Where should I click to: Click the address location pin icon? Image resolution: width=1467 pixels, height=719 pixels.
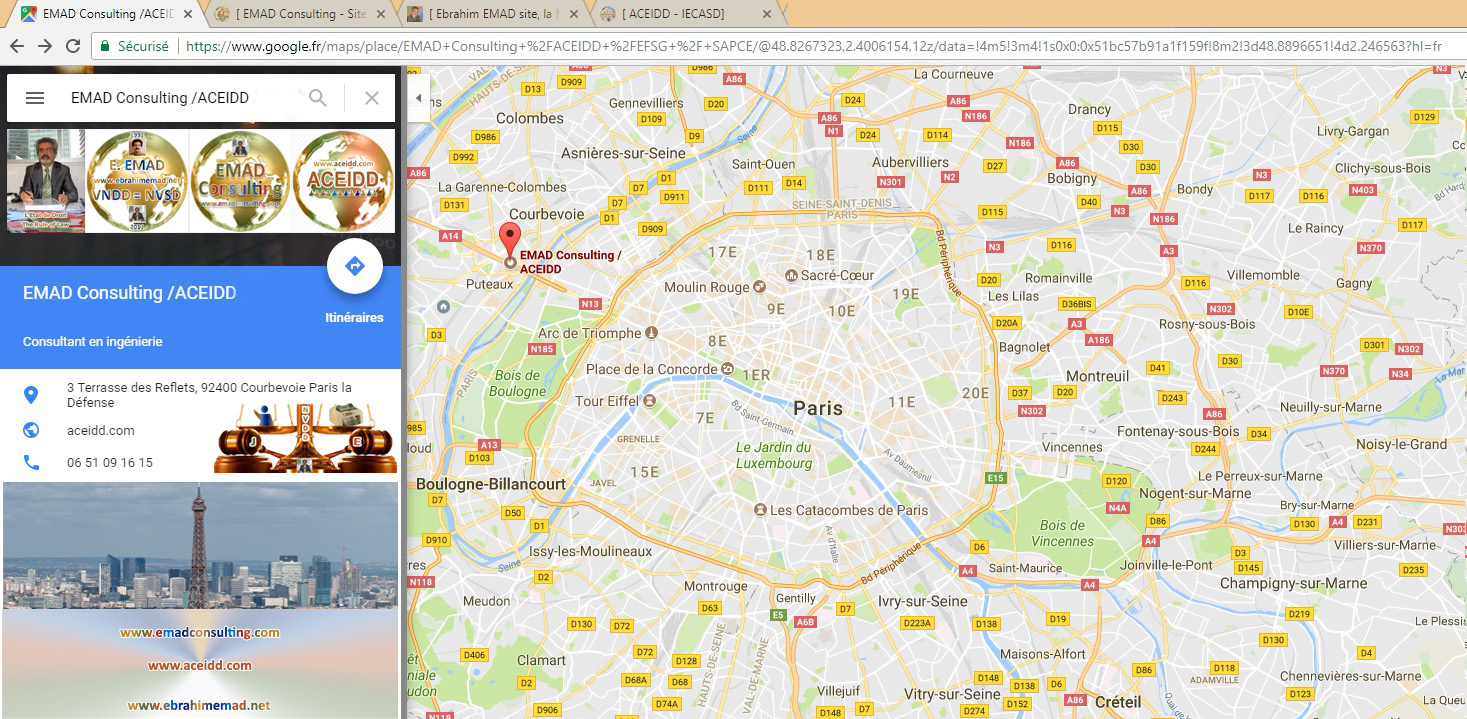coord(31,394)
